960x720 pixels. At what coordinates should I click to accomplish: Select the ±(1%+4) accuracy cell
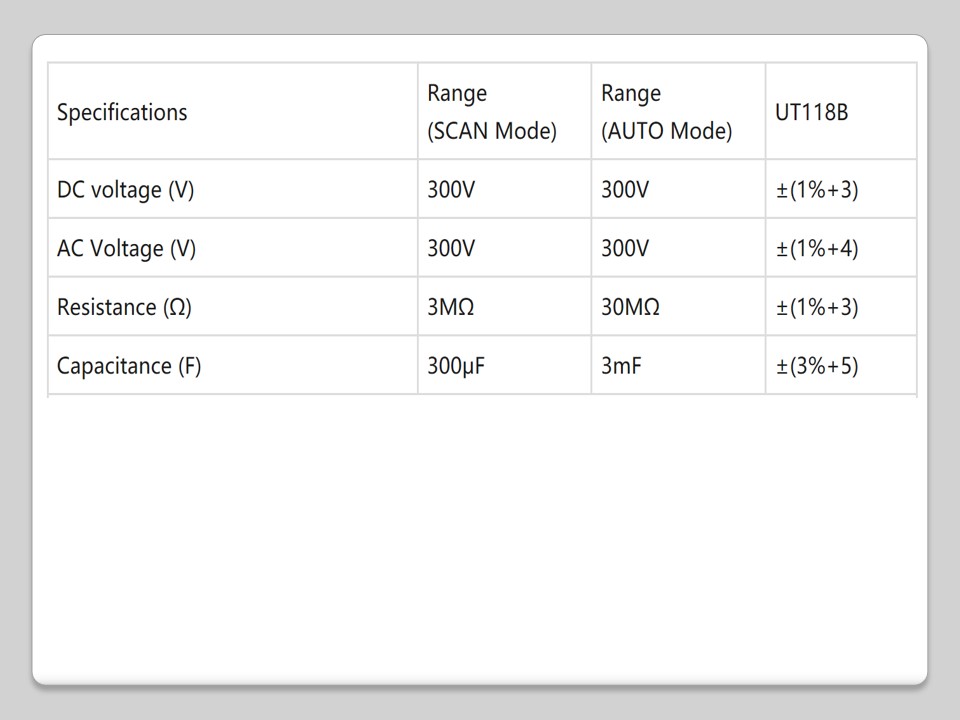coord(817,248)
